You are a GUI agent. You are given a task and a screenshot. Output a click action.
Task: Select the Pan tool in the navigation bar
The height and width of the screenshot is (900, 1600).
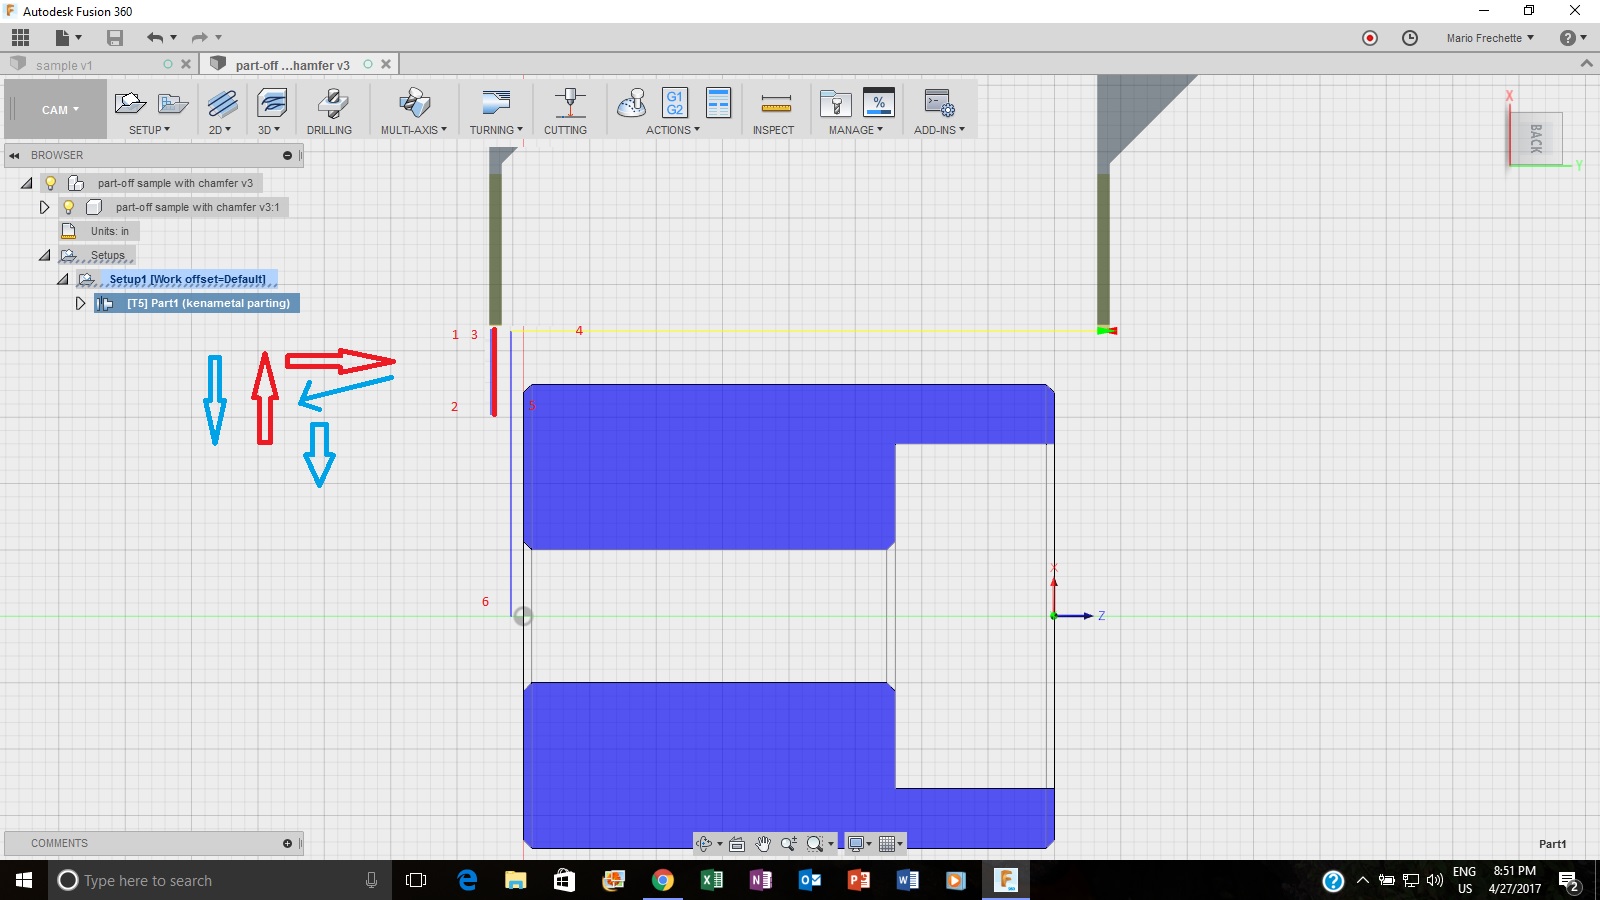pos(762,843)
